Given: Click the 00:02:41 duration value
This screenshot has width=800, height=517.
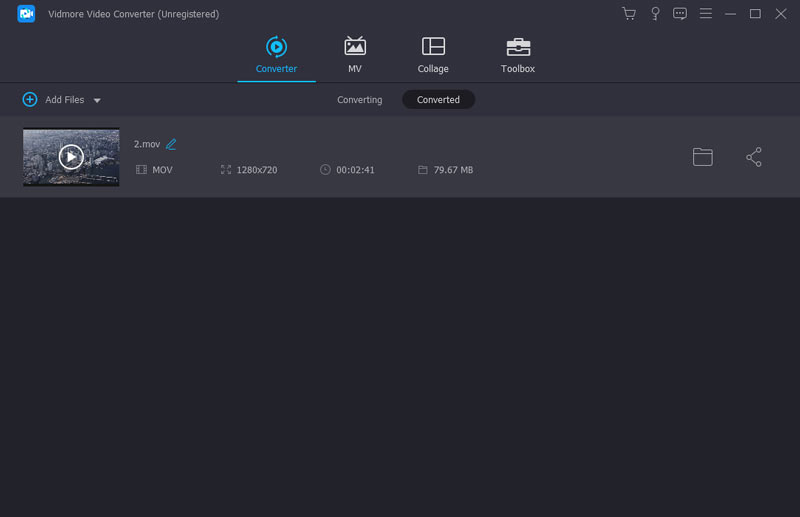Looking at the screenshot, I should pos(355,170).
